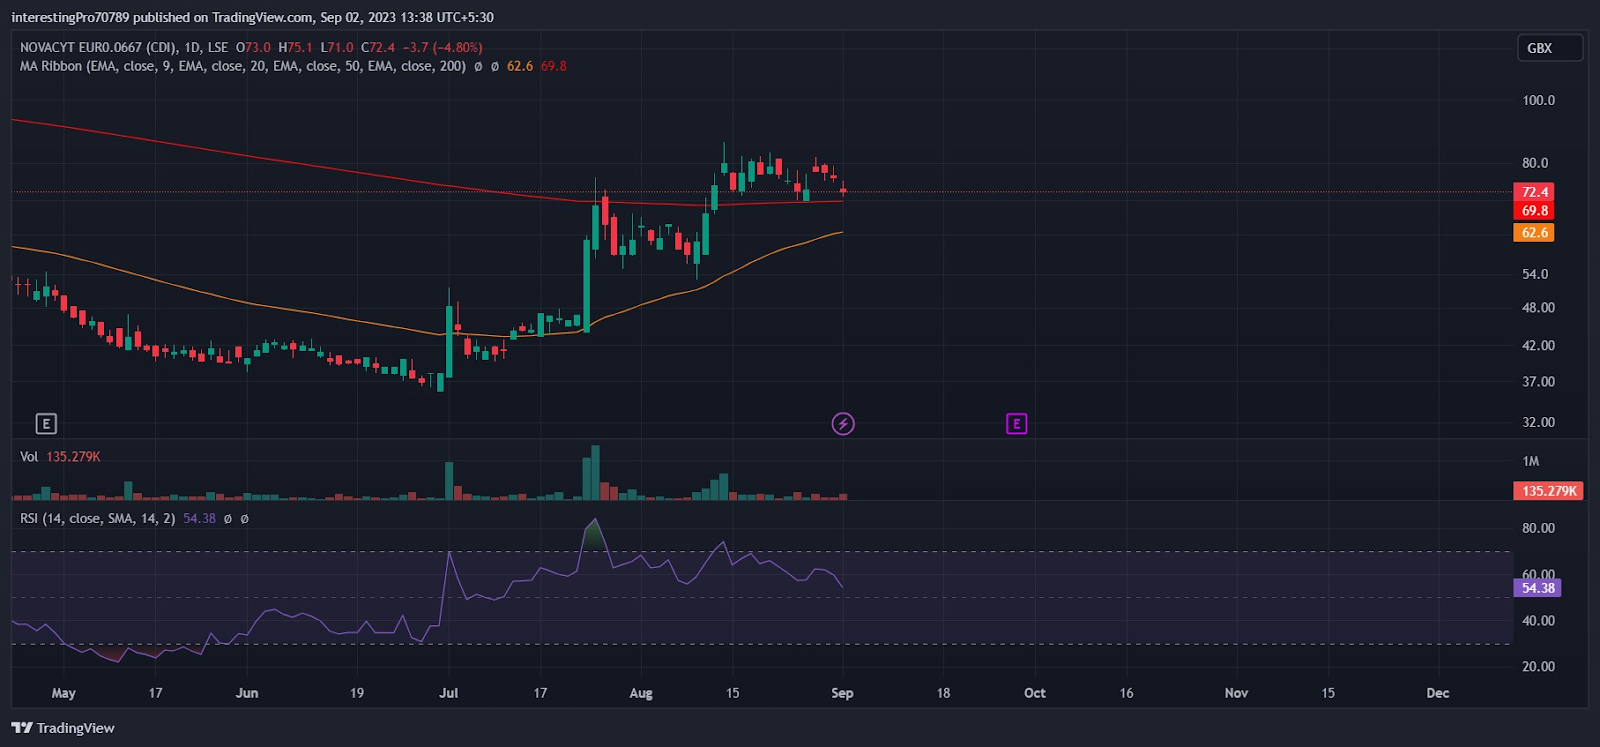Image resolution: width=1600 pixels, height=747 pixels.
Task: Click the orange 62.6 EMA price label
Action: (1535, 233)
